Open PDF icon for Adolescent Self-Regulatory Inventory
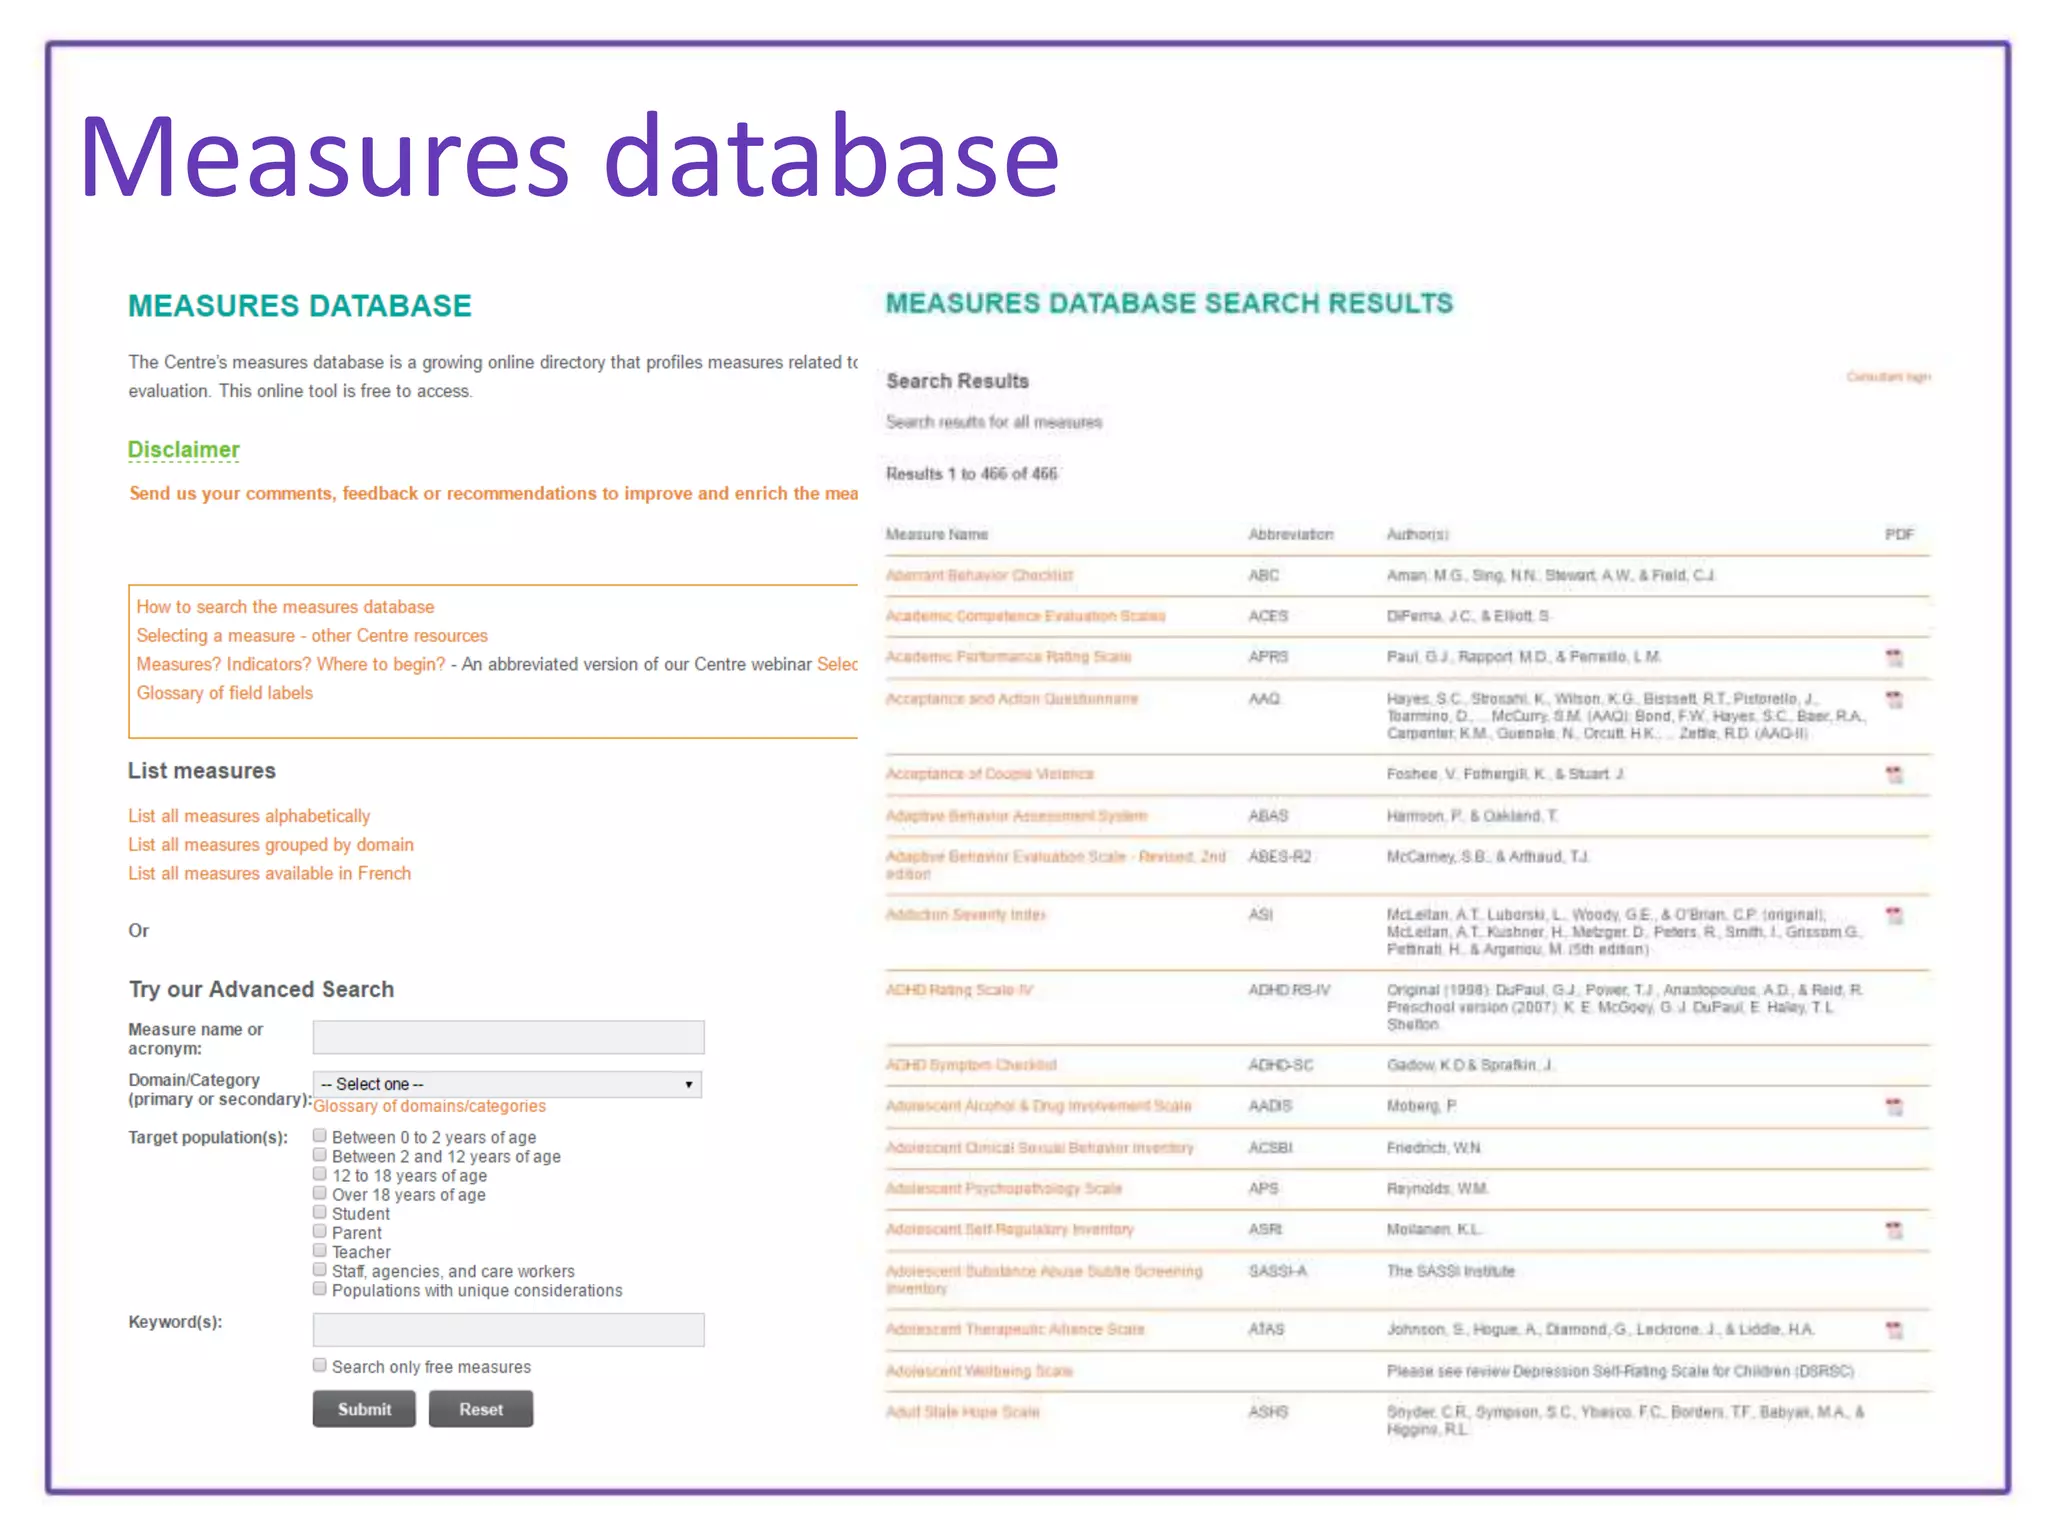This screenshot has width=2048, height=1536. pyautogui.click(x=1893, y=1231)
